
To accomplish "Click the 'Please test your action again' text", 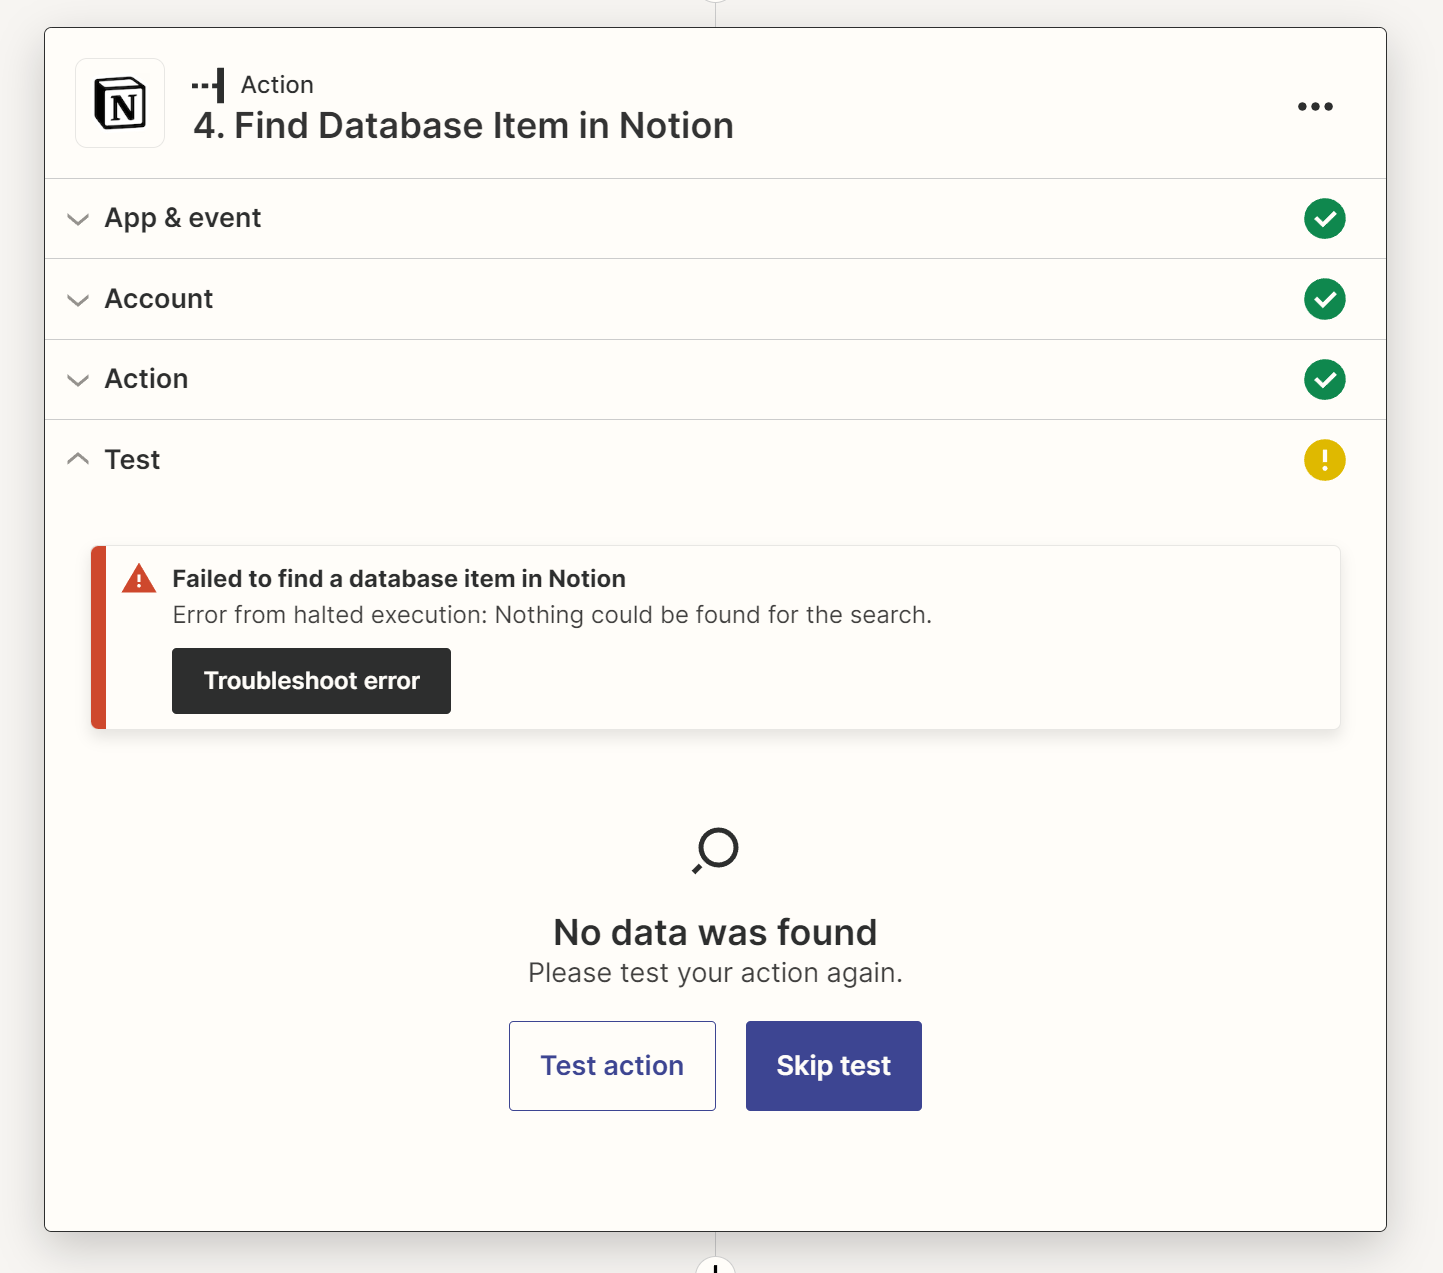I will coord(715,973).
